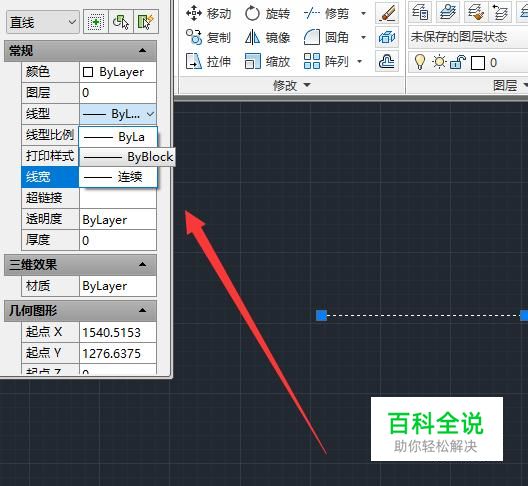Select the Stretch (拉伸) tool

click(208, 61)
